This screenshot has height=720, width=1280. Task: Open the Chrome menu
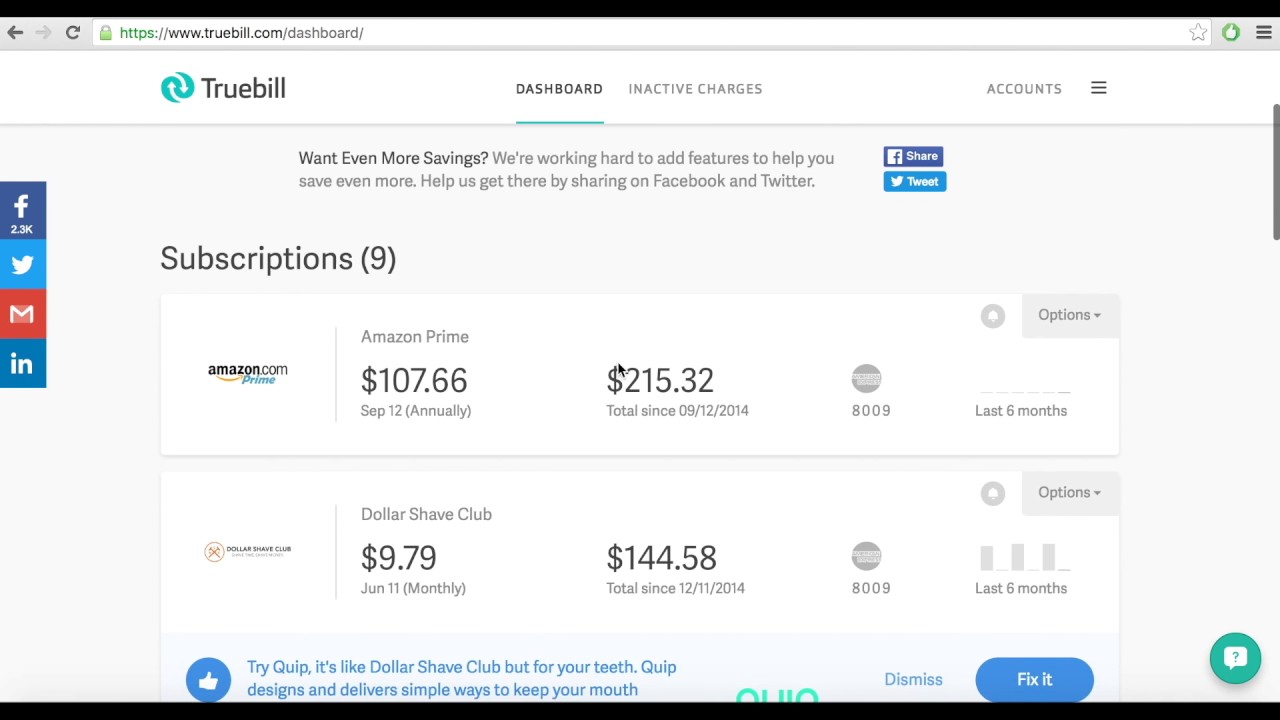point(1264,33)
